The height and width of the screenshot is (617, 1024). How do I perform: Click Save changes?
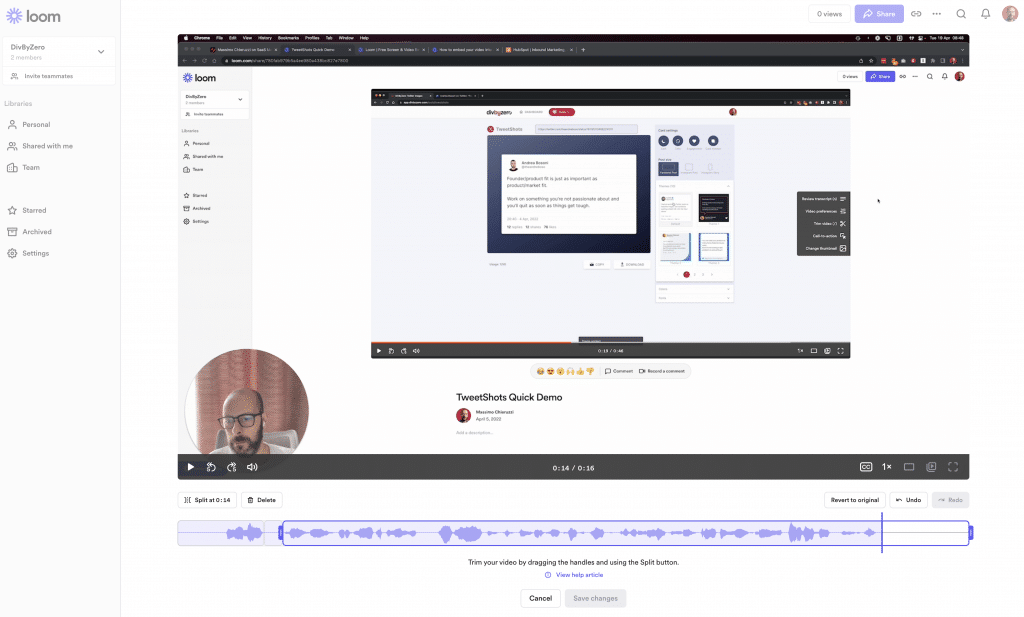pyautogui.click(x=596, y=599)
